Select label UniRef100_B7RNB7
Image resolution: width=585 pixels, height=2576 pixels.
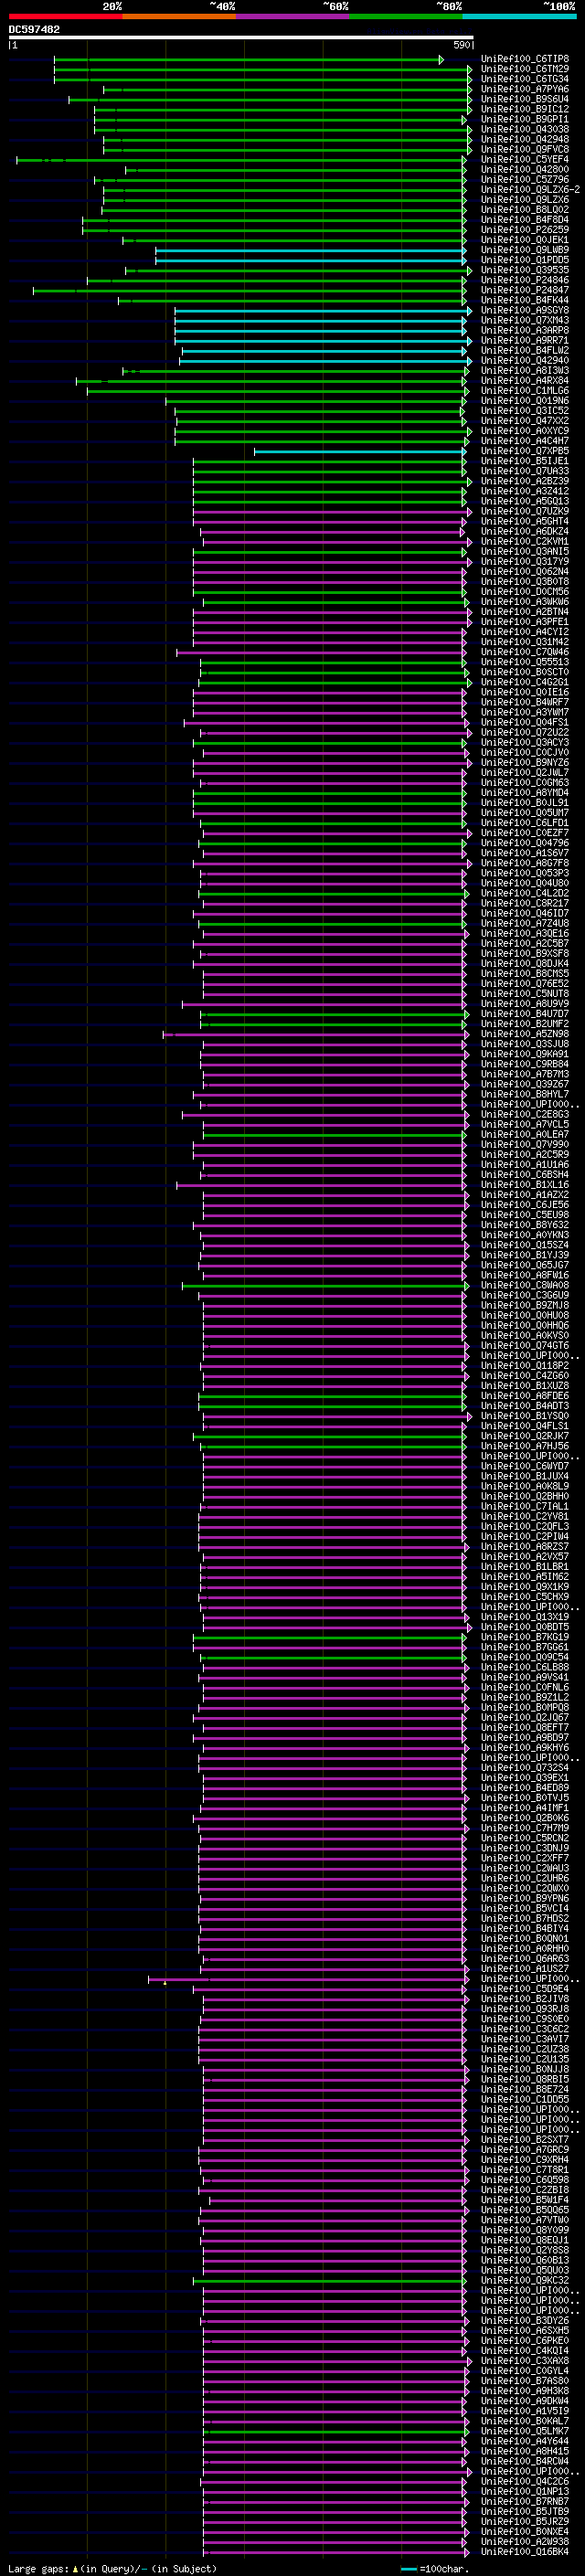coord(525,2501)
